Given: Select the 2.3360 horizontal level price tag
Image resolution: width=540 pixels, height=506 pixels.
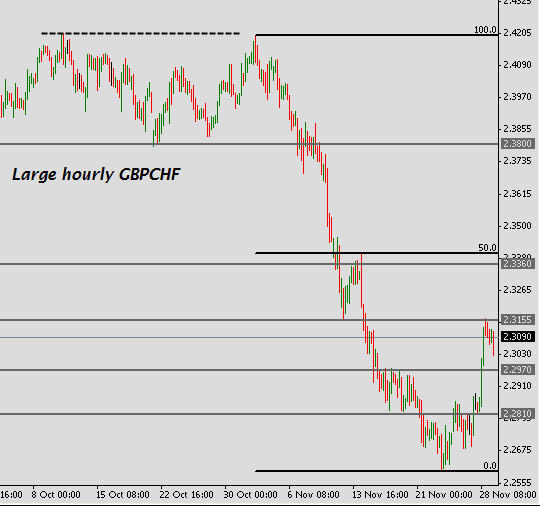Looking at the screenshot, I should [x=518, y=264].
